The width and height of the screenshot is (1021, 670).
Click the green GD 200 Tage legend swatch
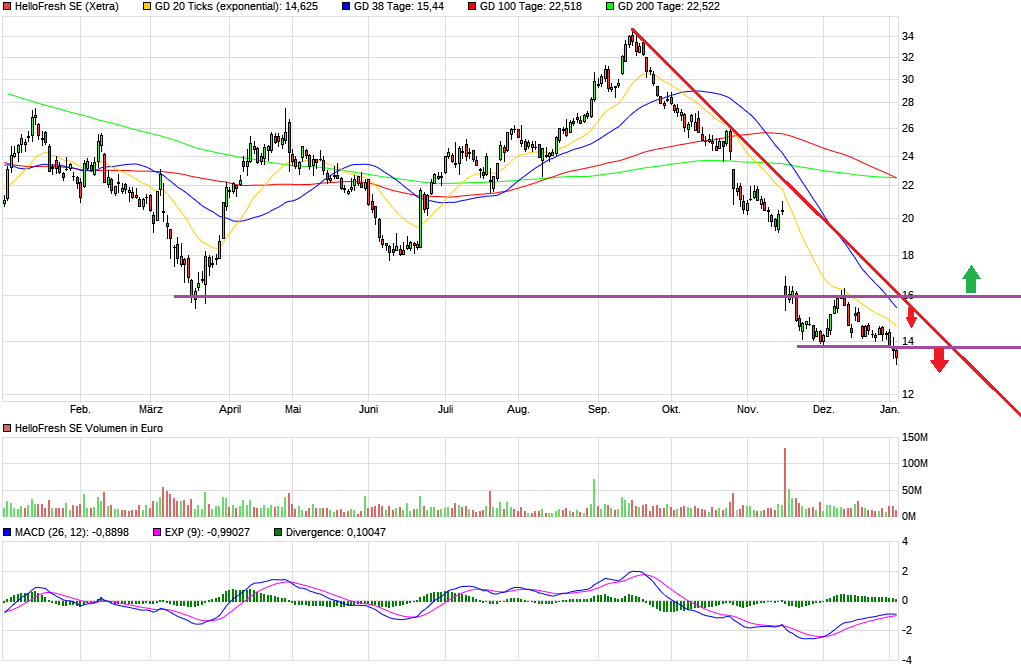[610, 7]
